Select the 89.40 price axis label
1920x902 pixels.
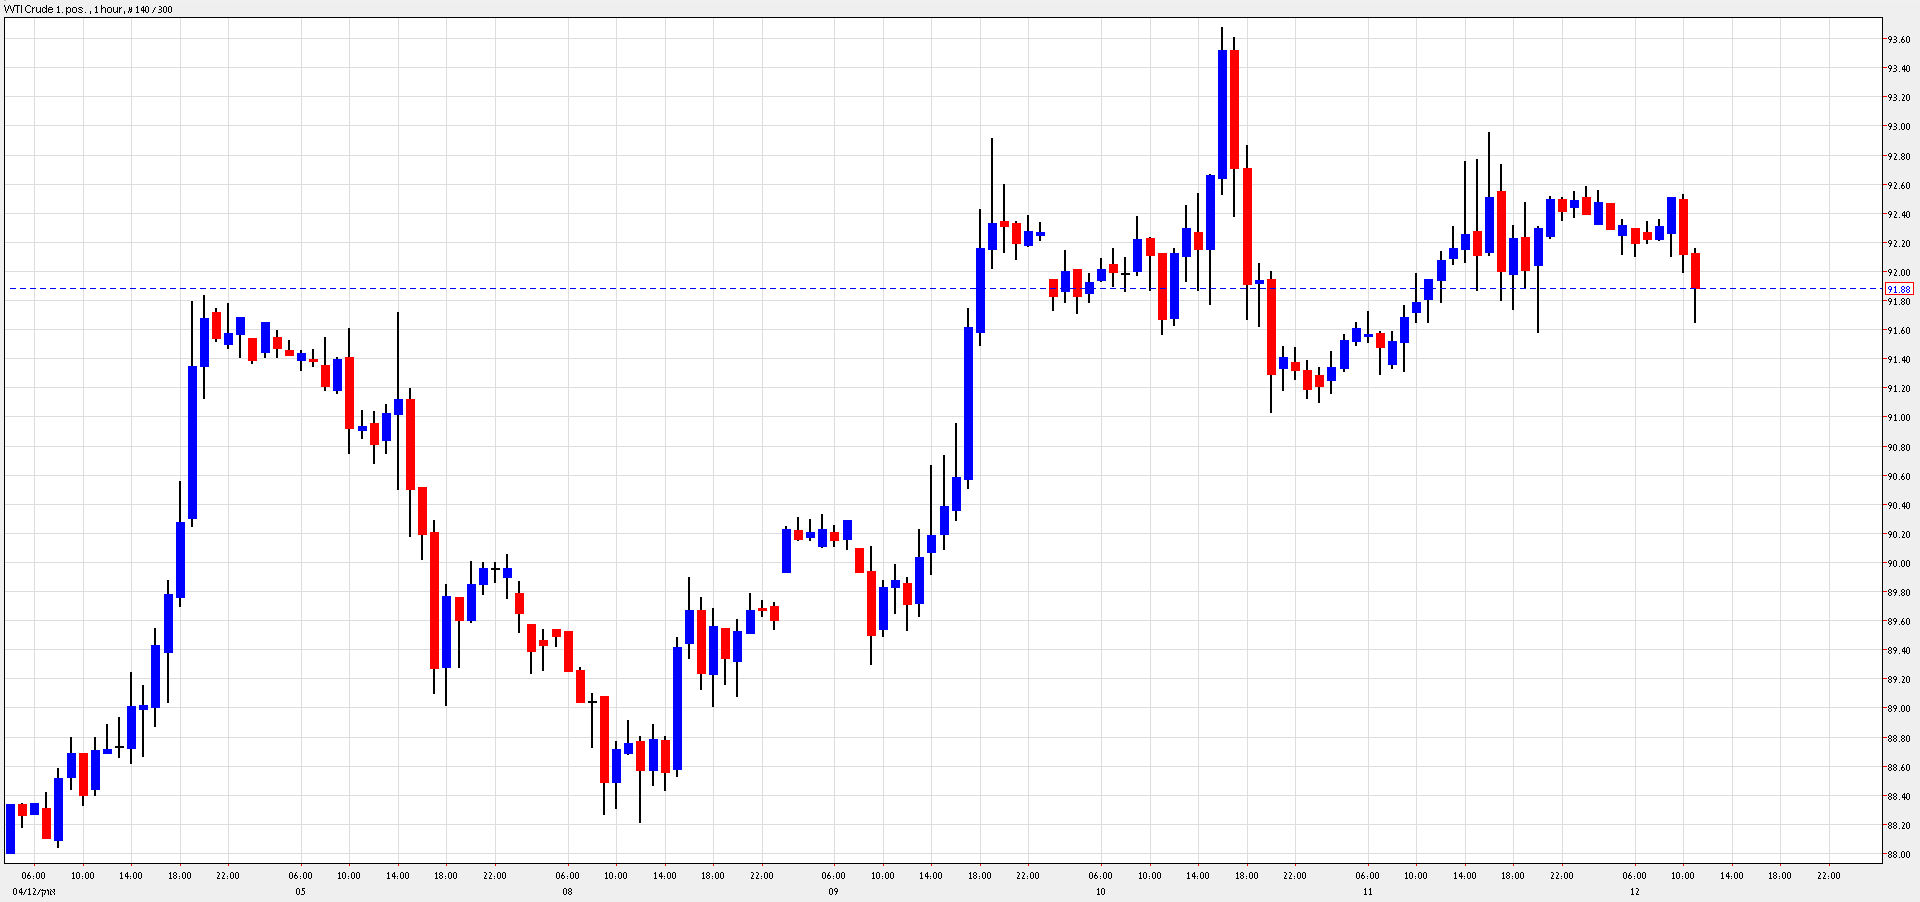1898,651
